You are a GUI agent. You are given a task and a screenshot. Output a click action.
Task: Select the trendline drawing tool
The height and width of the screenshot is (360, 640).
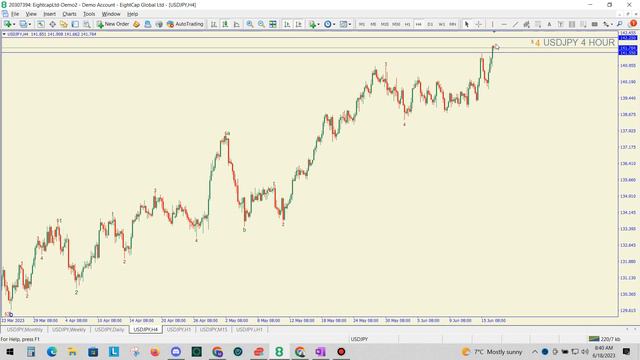(515, 24)
